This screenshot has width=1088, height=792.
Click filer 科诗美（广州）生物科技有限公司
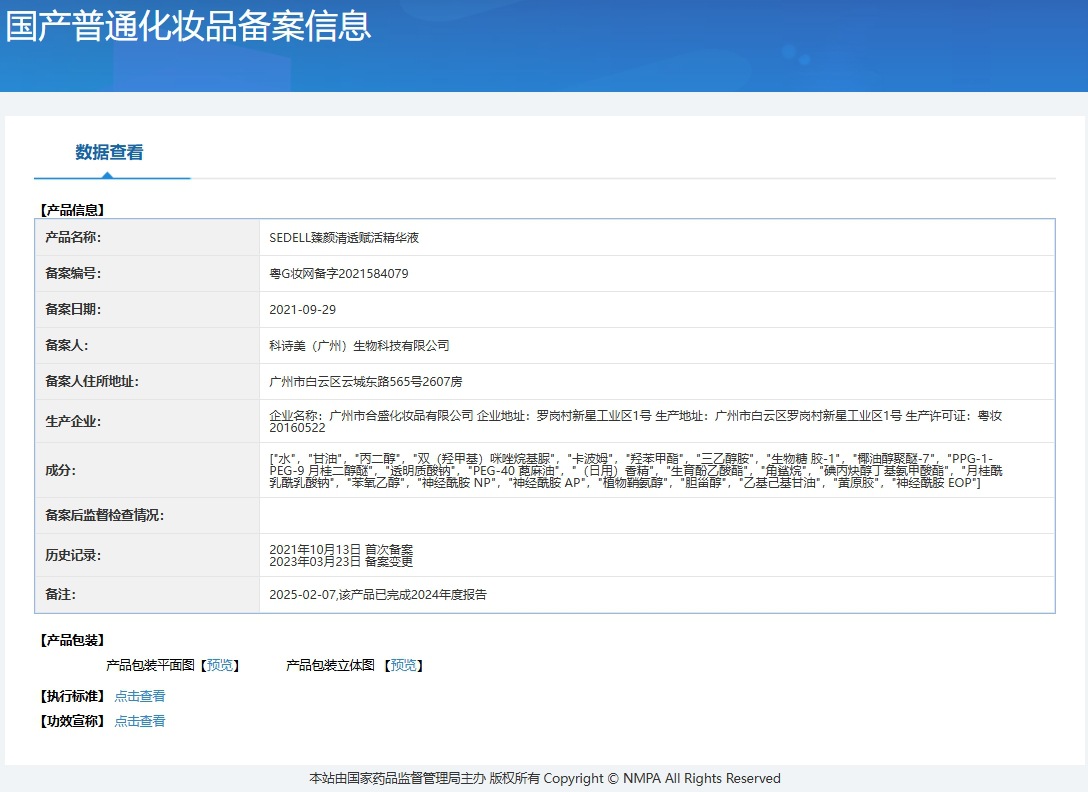(359, 346)
